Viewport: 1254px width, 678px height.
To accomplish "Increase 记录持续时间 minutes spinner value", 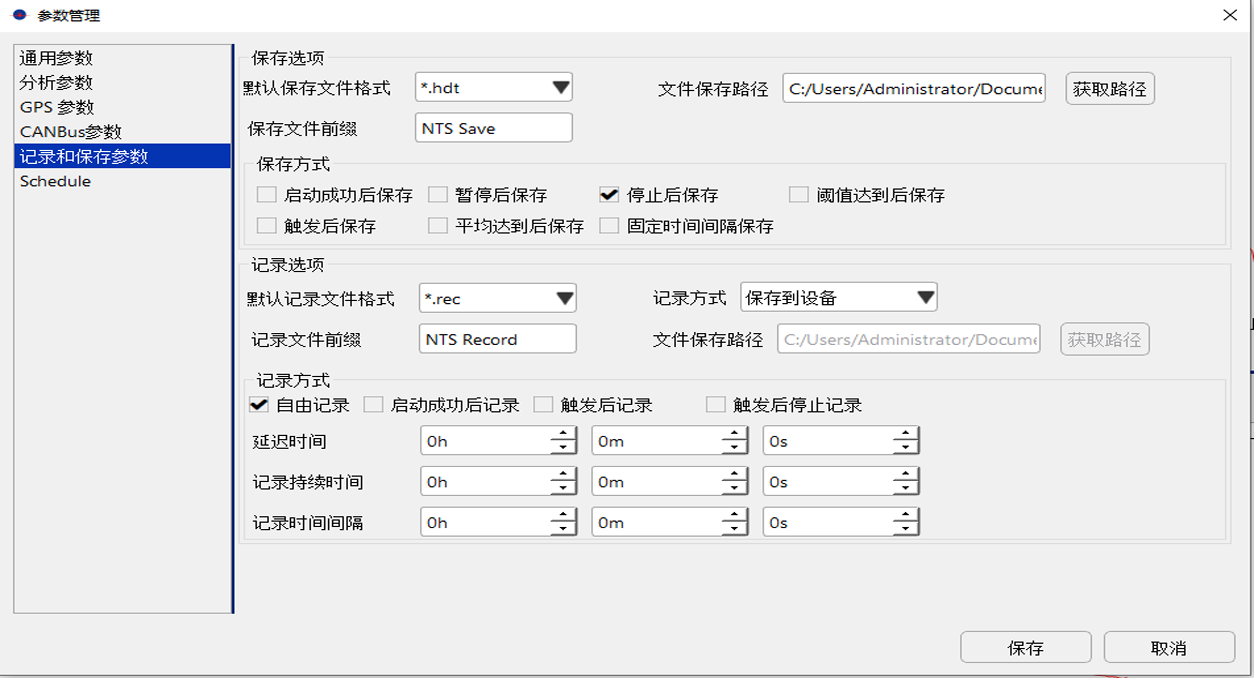I will [x=735, y=475].
